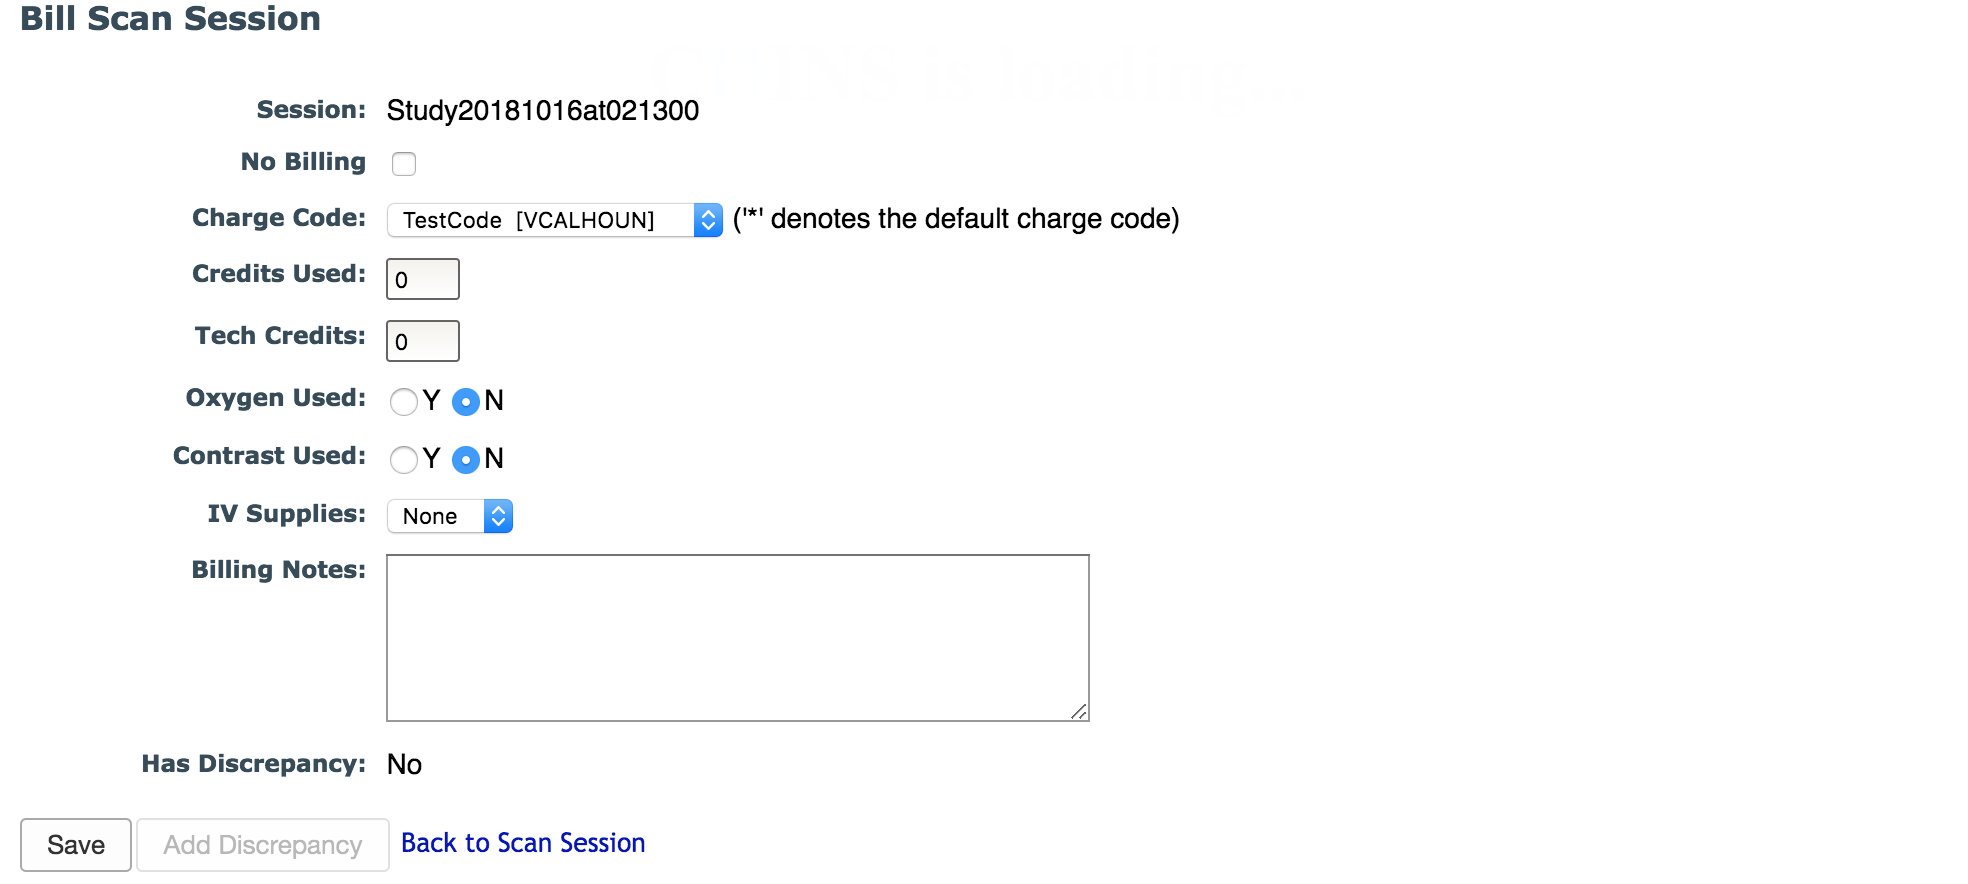Follow the Back to Scan Session link
1968x884 pixels.
point(523,843)
